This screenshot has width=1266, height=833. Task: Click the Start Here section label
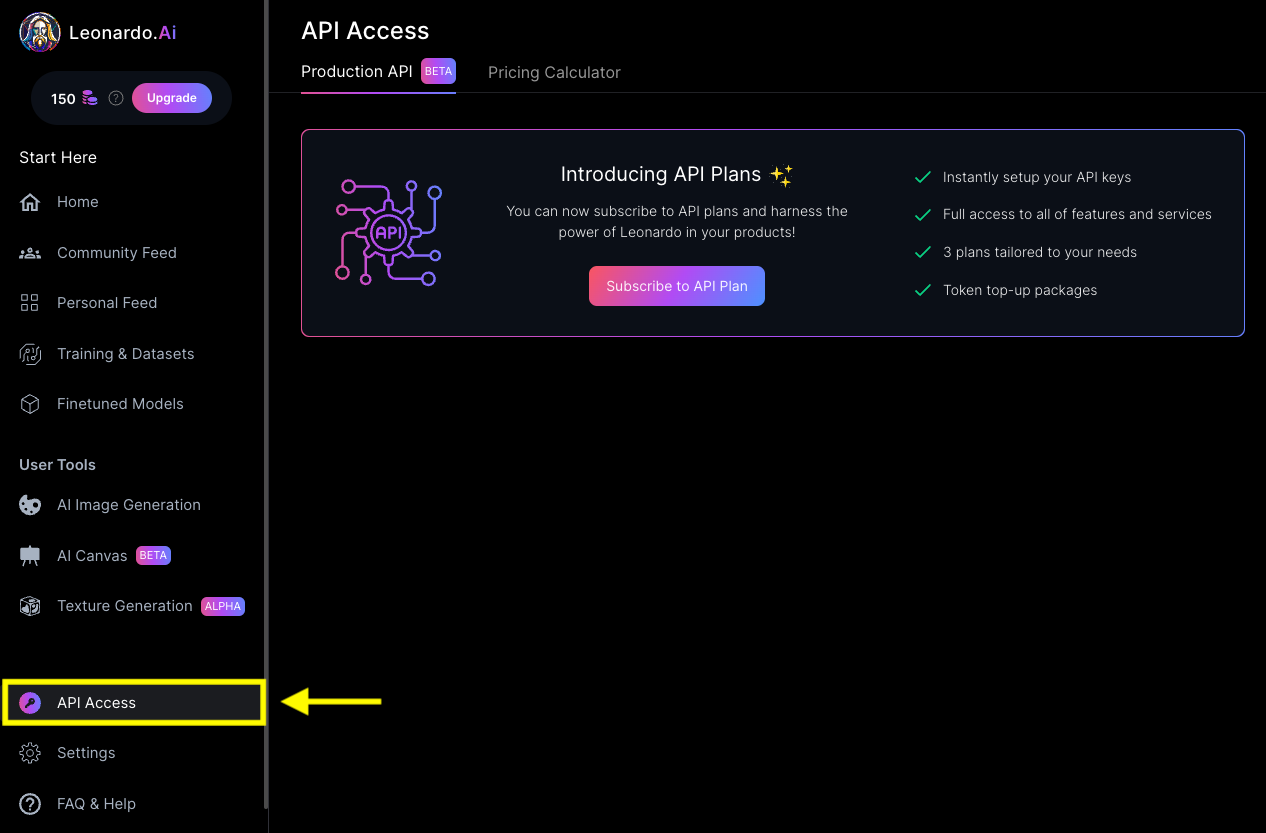58,157
